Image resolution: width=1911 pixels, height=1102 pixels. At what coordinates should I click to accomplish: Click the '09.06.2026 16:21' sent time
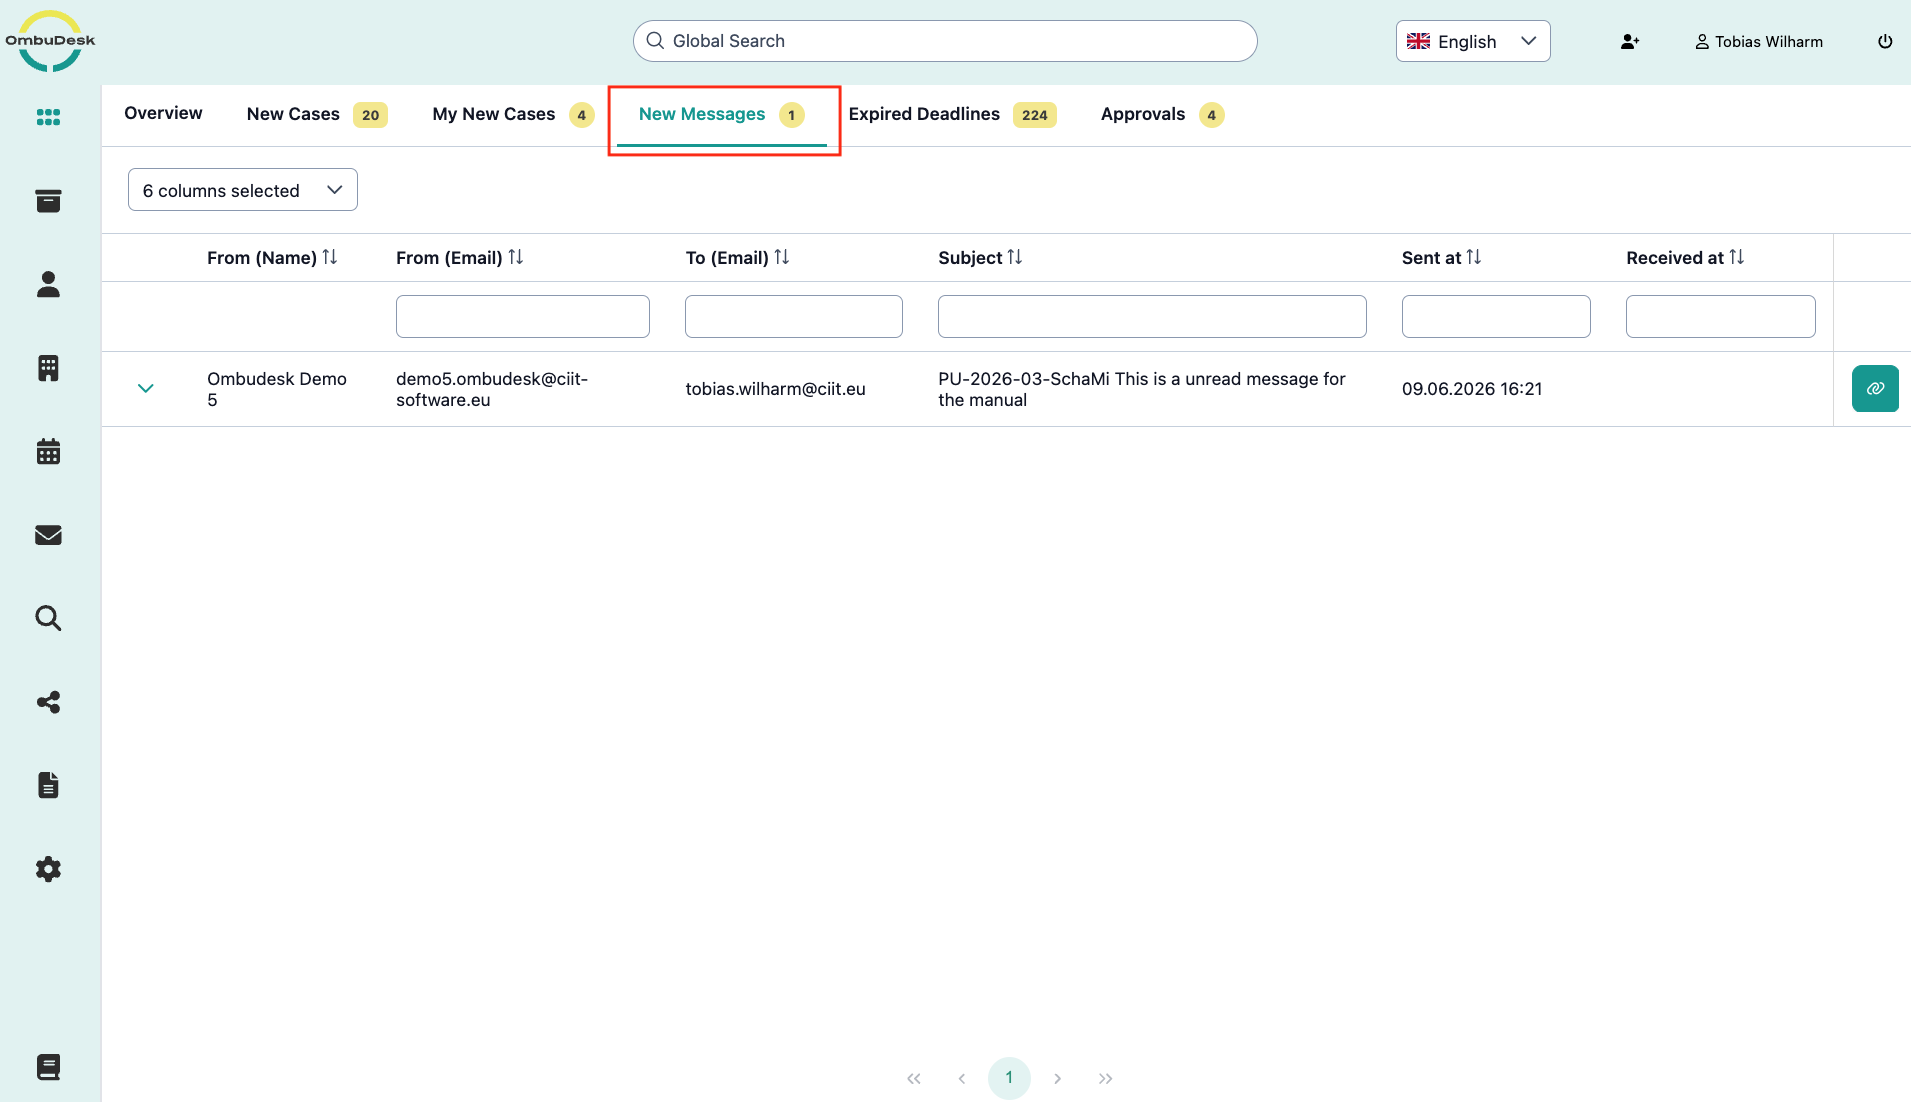[x=1472, y=389]
